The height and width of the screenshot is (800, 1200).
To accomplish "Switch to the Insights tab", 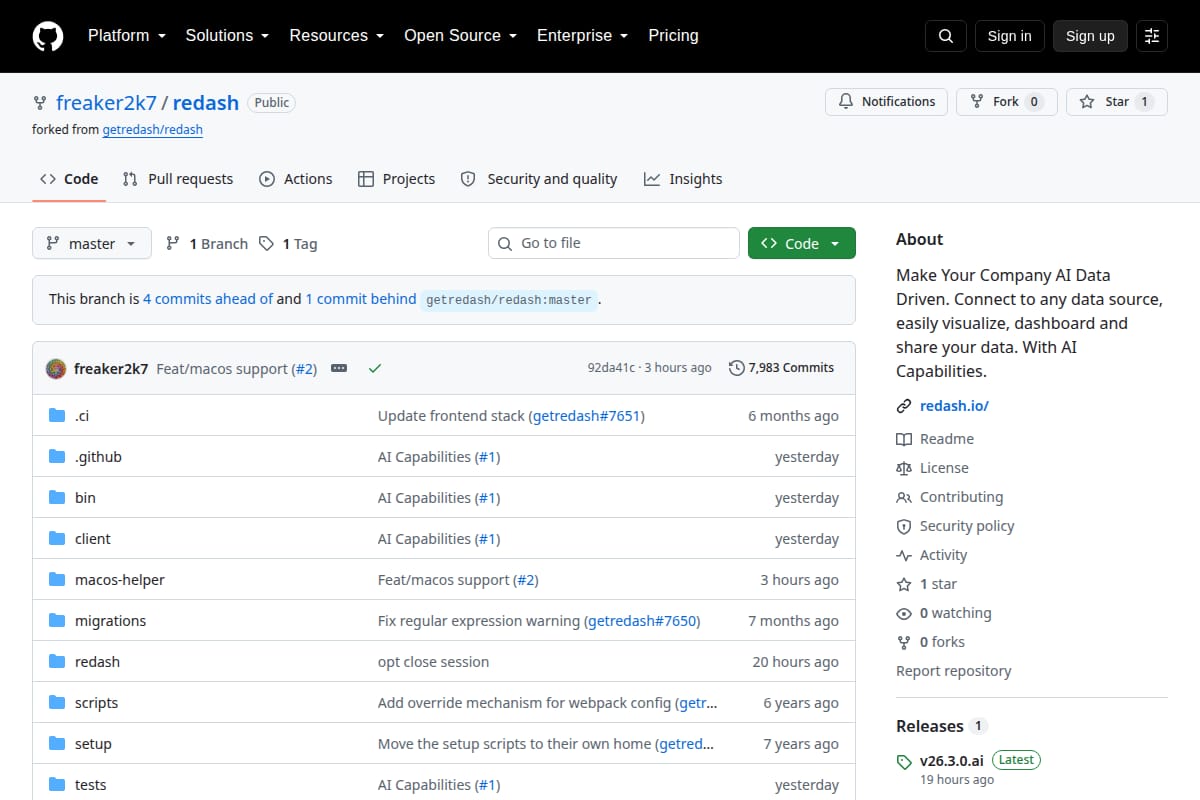I will [x=683, y=179].
